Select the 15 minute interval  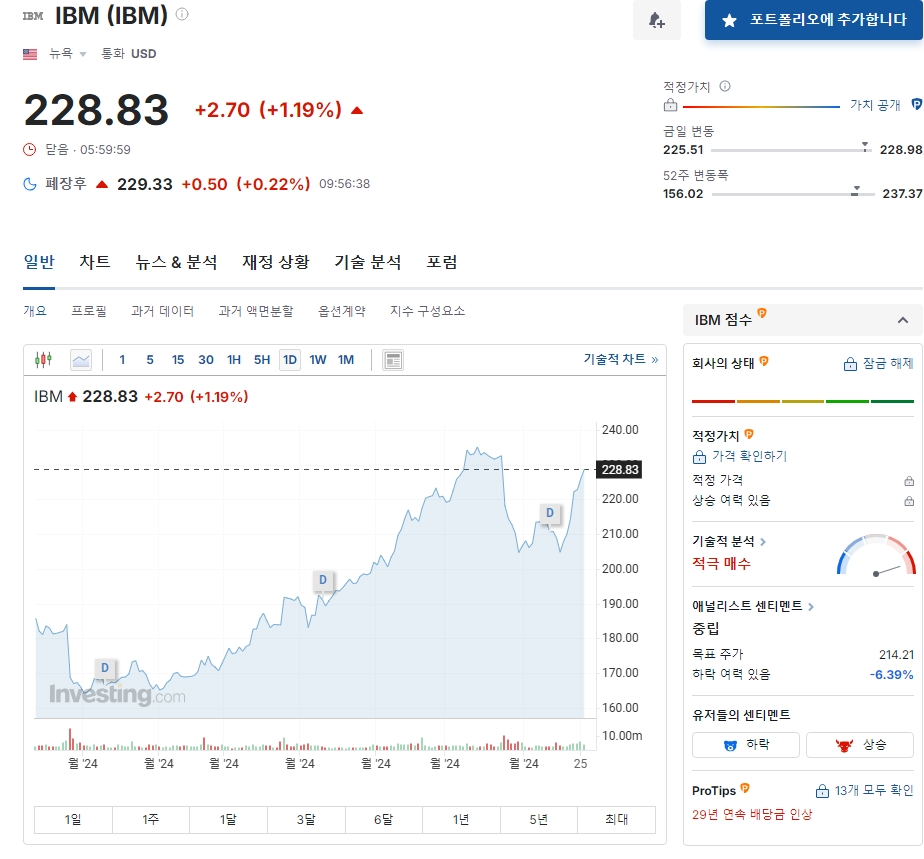tap(178, 359)
